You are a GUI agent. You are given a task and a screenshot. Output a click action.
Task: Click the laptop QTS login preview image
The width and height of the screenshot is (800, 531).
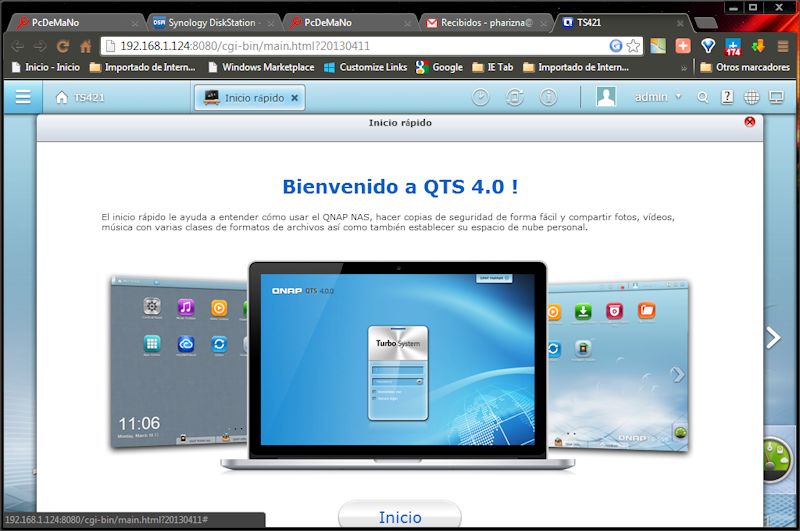(x=397, y=359)
